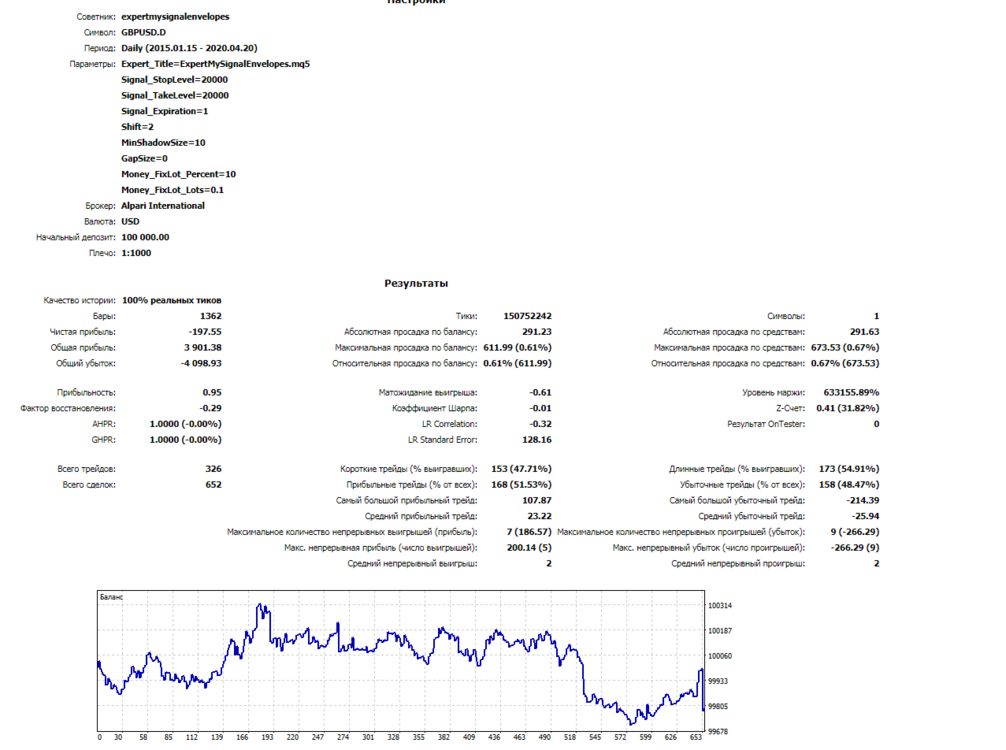Click Z-score value 0.41 (31.82%)
Screen dimensions: 1006x750
coord(848,408)
